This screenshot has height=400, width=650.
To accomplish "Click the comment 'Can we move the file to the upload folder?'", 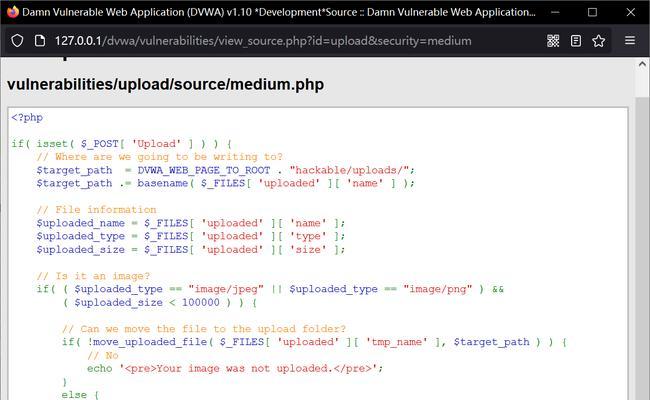I will pos(213,329).
